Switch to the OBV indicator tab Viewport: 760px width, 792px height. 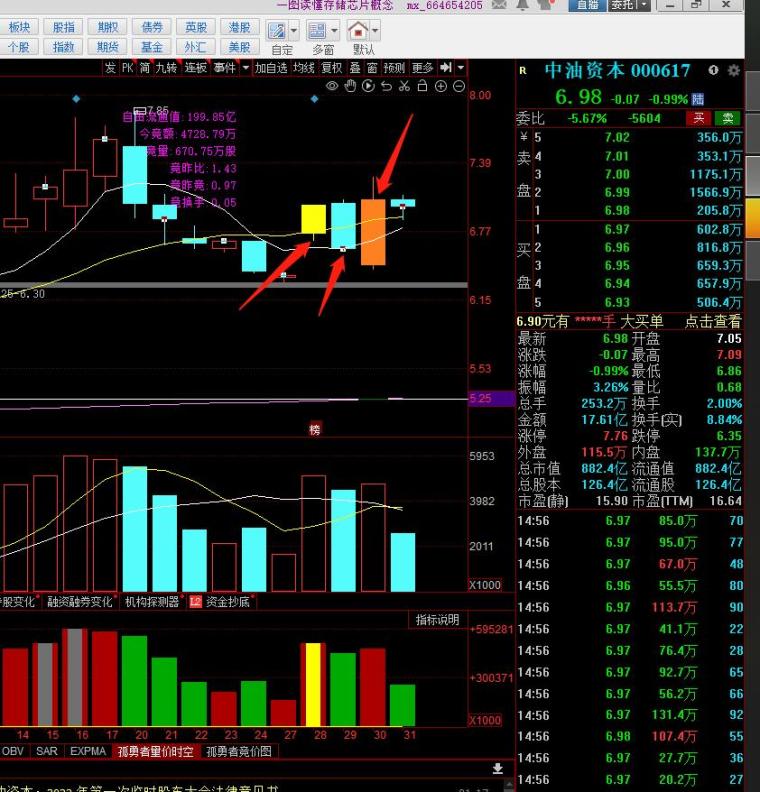(13, 751)
